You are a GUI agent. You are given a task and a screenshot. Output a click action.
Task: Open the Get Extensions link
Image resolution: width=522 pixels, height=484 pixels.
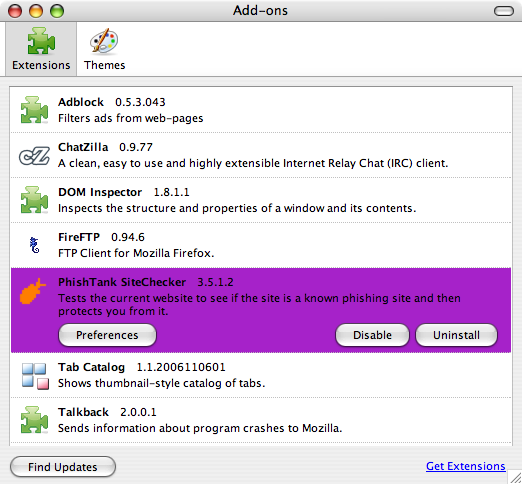[x=466, y=466]
